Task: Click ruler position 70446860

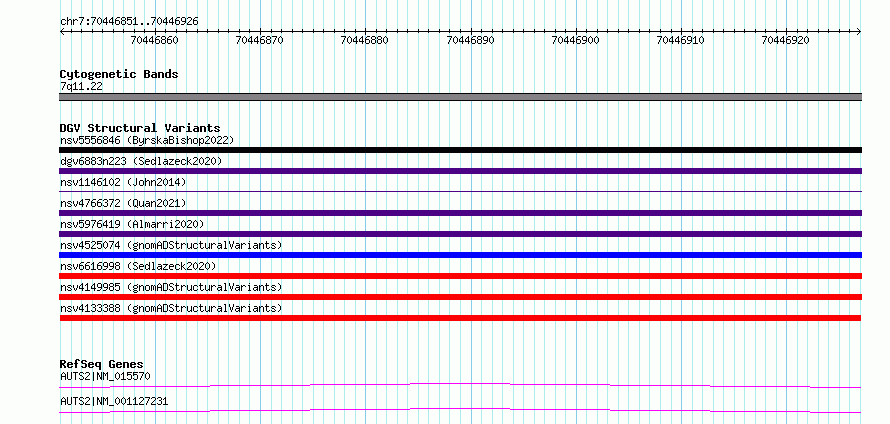Action: [x=154, y=40]
